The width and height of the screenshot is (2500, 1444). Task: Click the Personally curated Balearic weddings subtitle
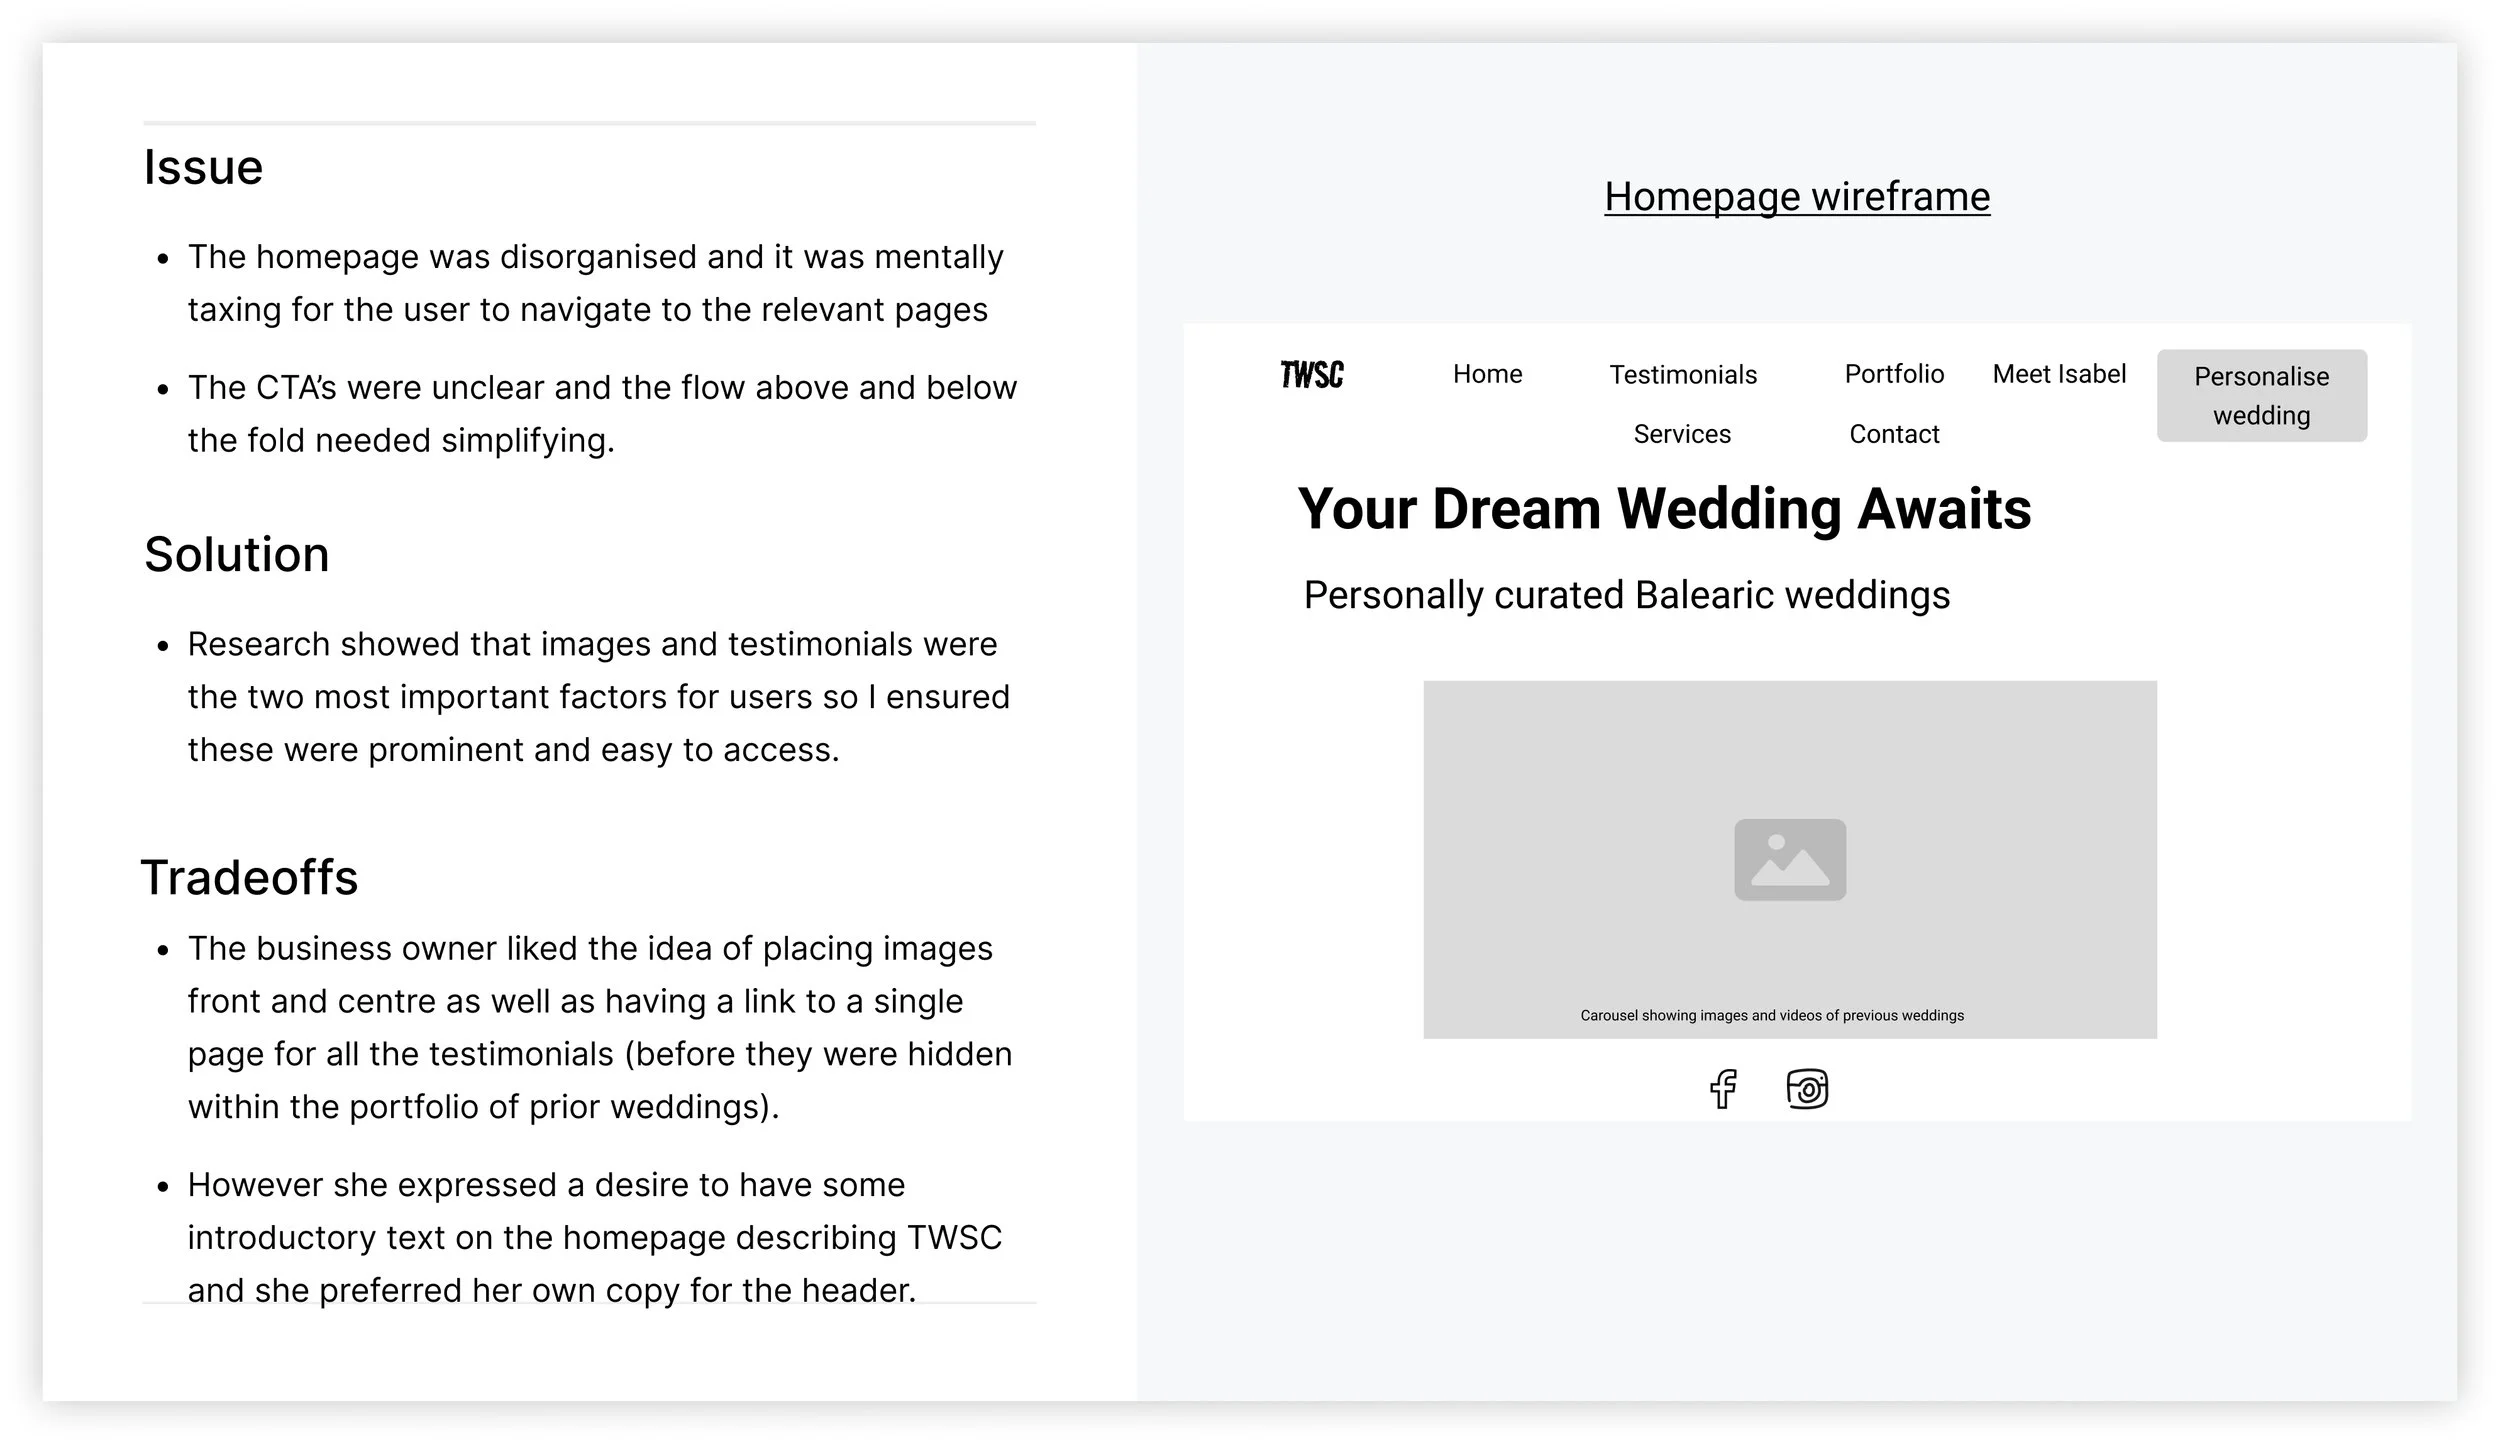point(1626,595)
